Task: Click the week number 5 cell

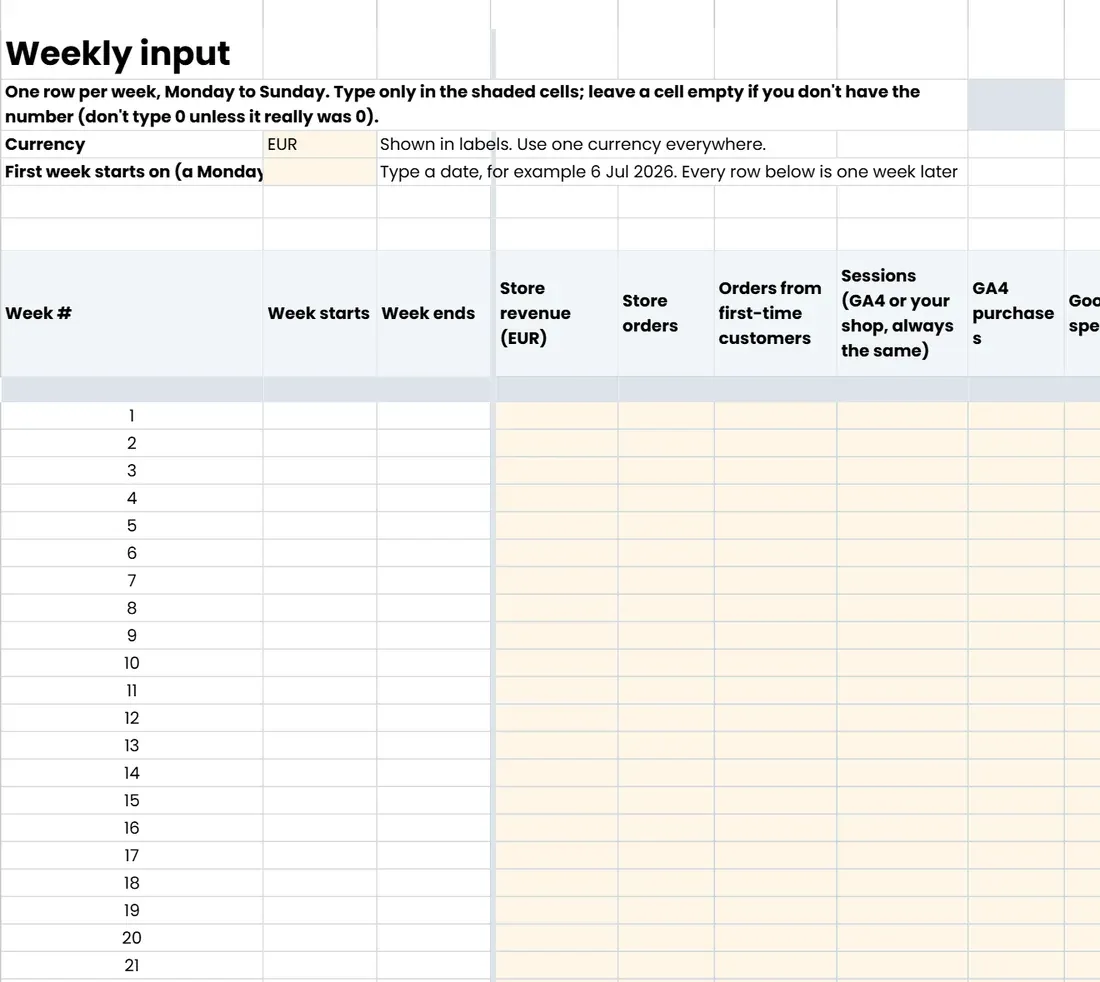Action: tap(132, 525)
